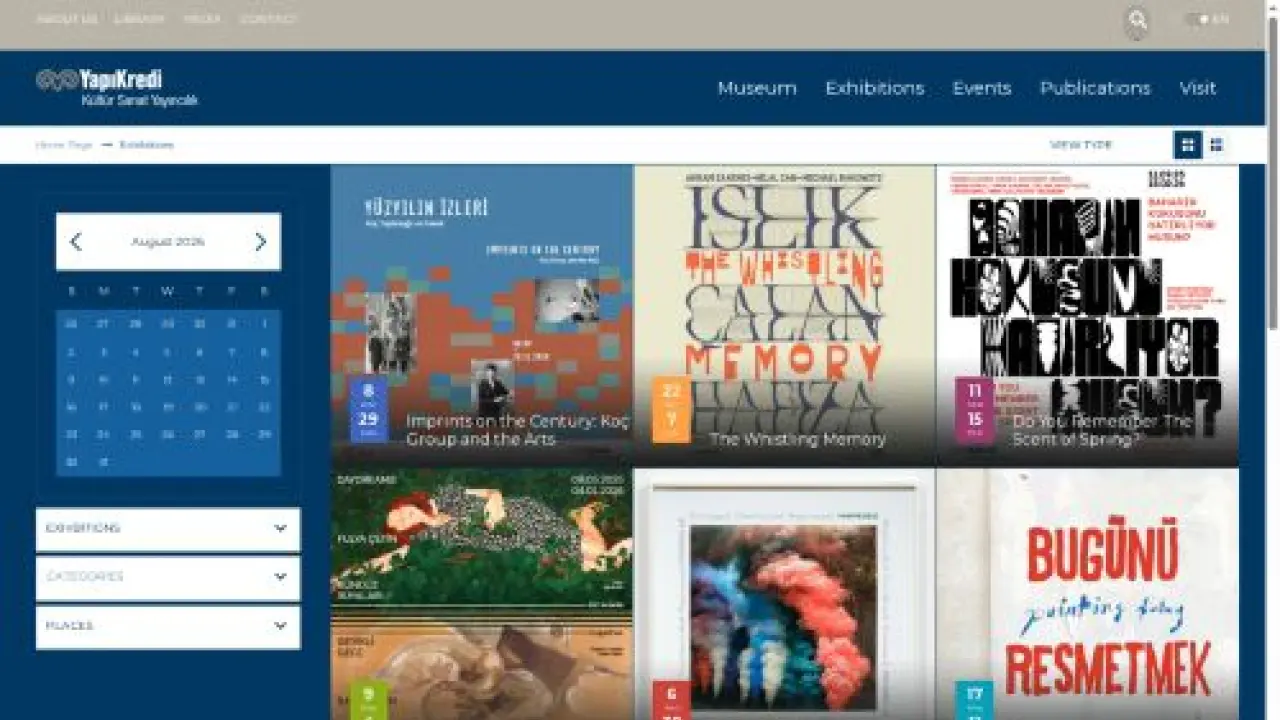The width and height of the screenshot is (1280, 720).
Task: Open the Bugünü Resmetmek exhibition card
Action: point(1088,594)
